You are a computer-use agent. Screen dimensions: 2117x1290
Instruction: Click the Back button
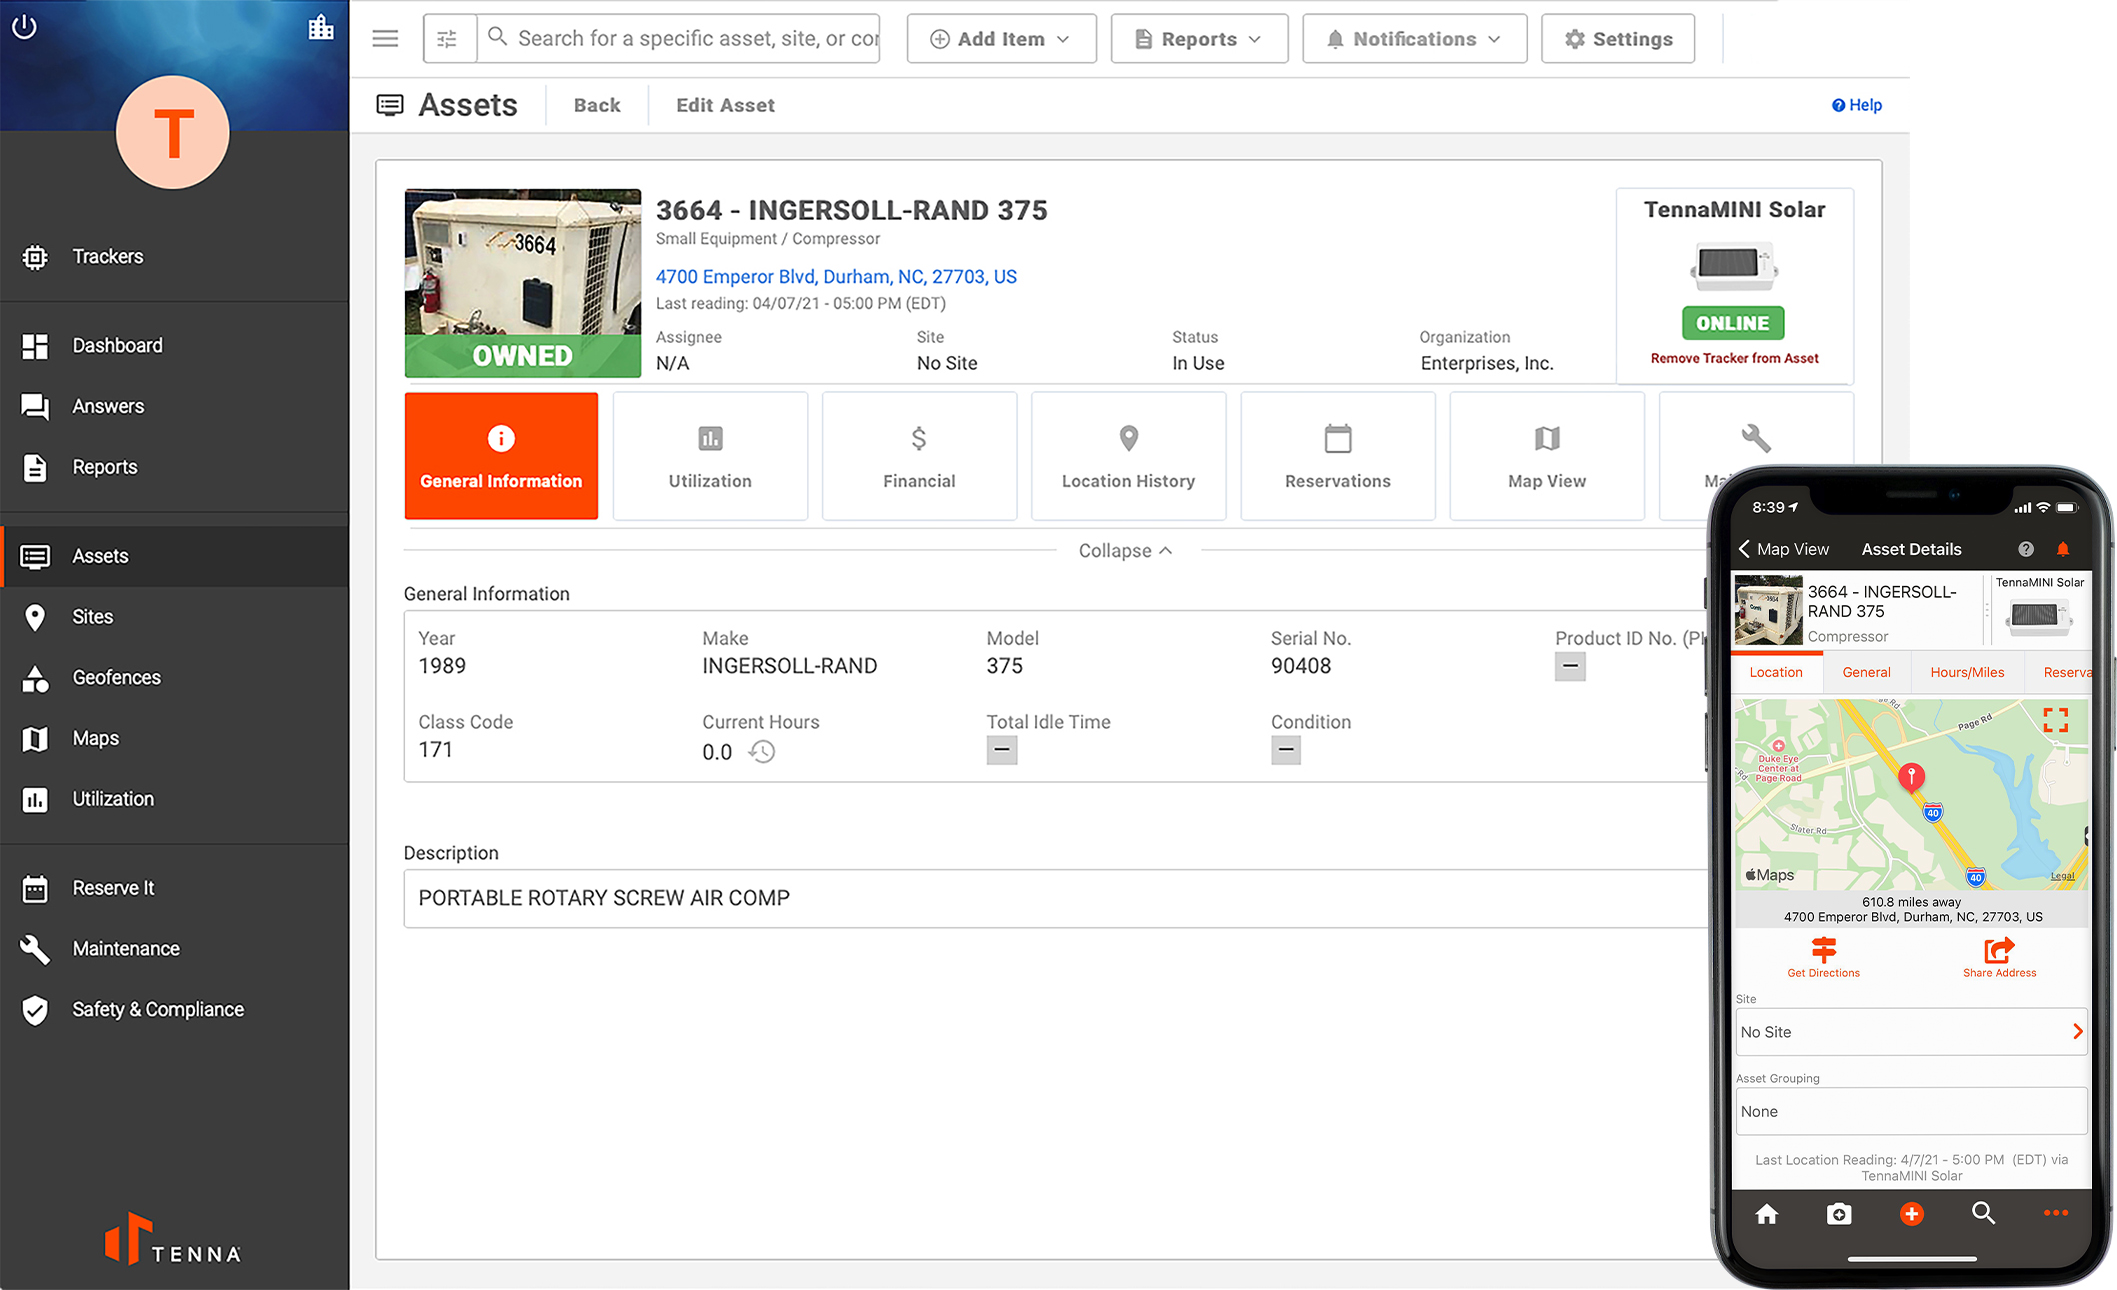pos(597,105)
